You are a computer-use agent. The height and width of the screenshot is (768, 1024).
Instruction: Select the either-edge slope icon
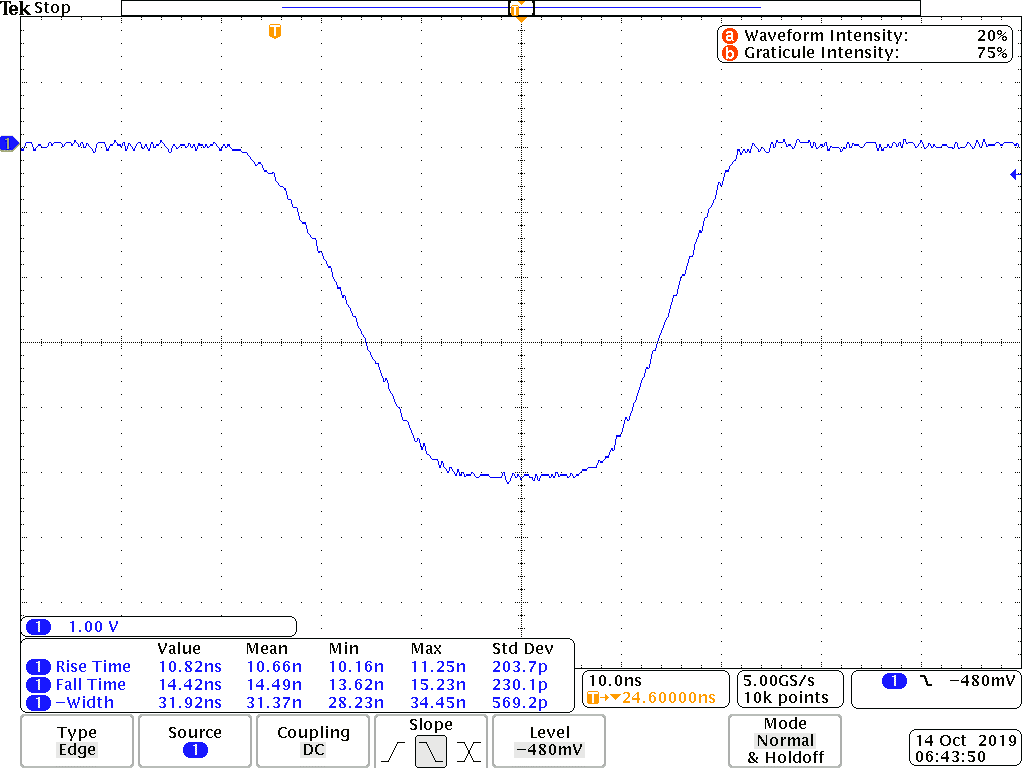pyautogui.click(x=469, y=751)
